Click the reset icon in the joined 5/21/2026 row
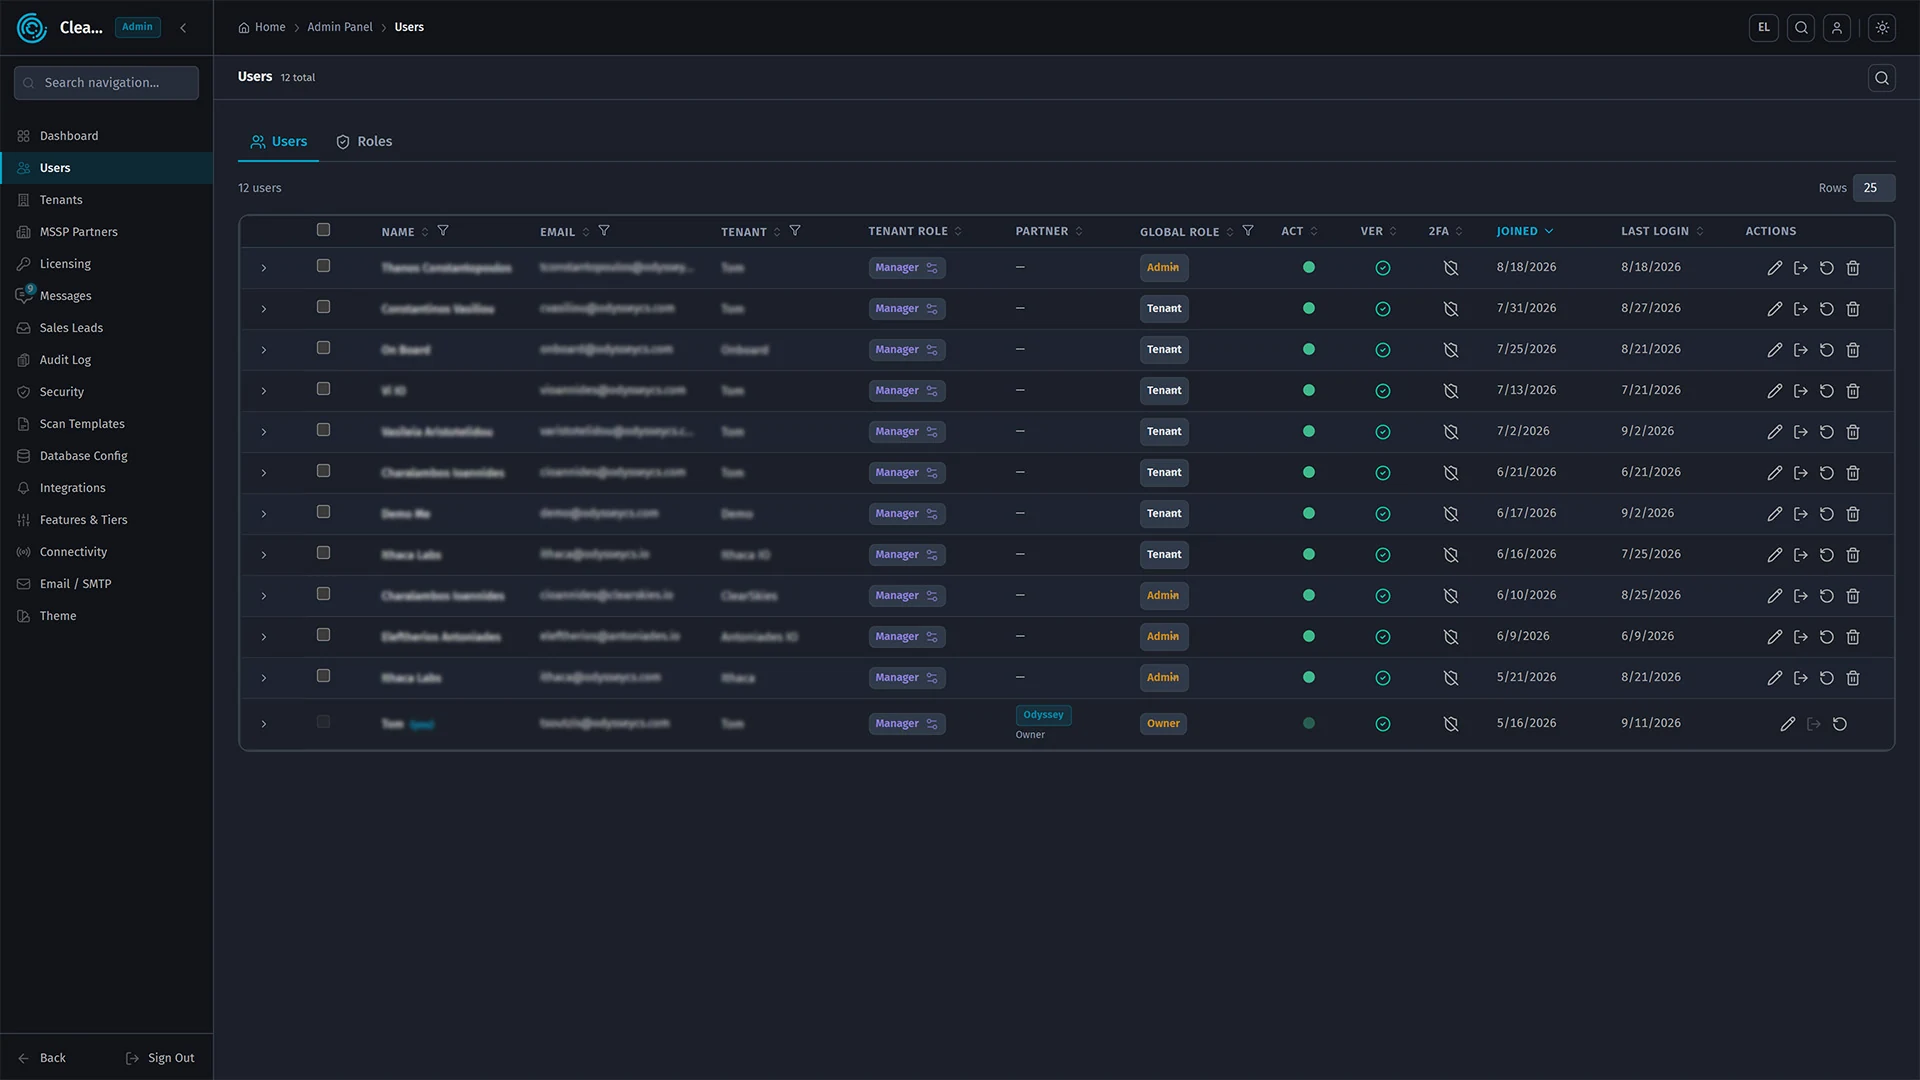The height and width of the screenshot is (1080, 1920). [x=1826, y=678]
